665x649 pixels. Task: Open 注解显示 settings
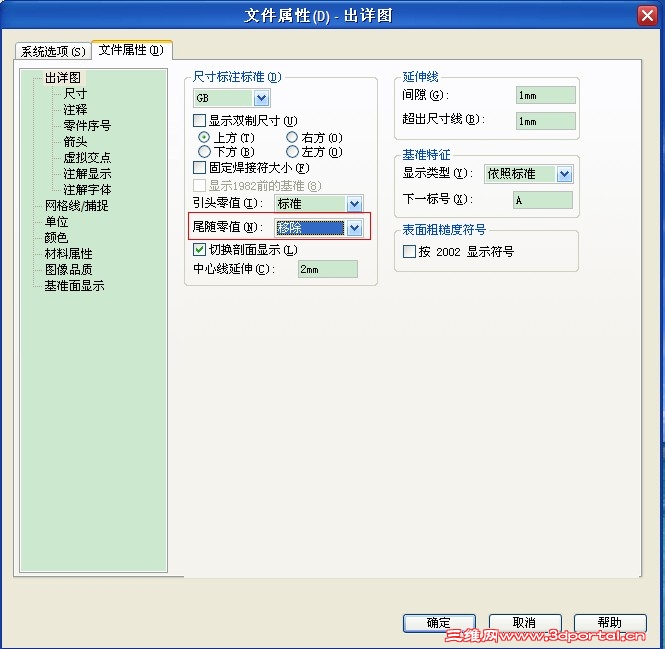point(87,173)
